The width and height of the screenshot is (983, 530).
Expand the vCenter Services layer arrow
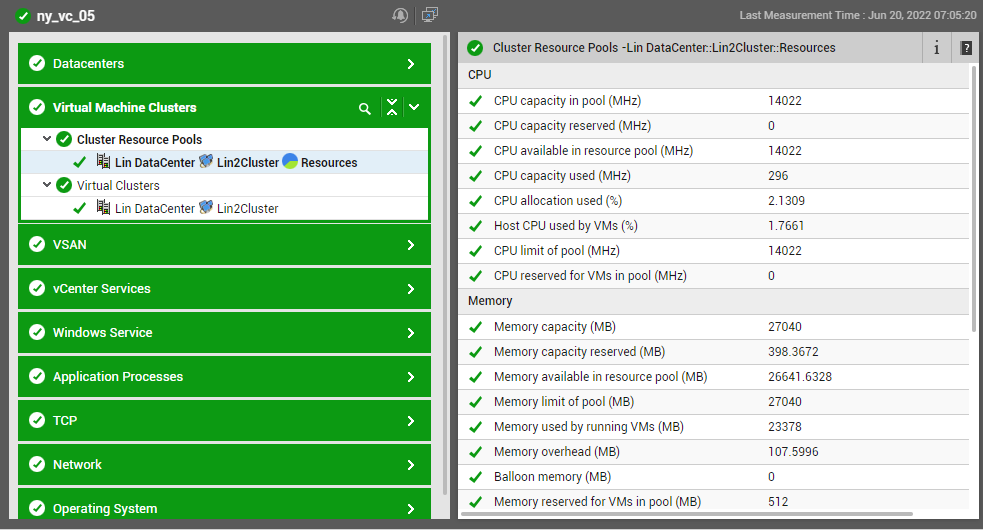pos(411,289)
